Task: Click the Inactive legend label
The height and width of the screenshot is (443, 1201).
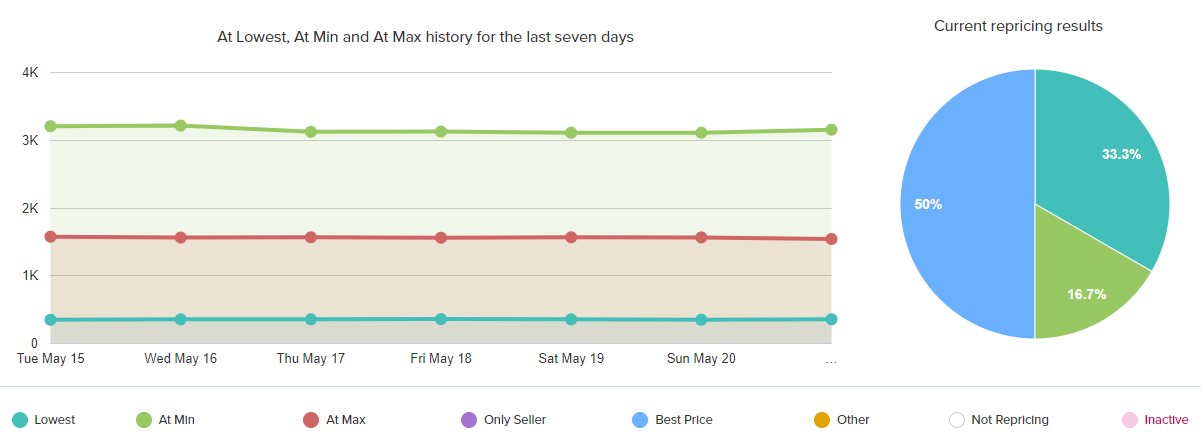Action: (x=1166, y=420)
